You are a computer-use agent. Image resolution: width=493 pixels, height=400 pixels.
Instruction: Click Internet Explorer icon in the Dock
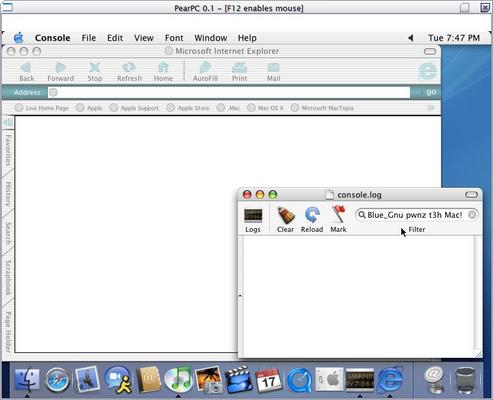coord(390,380)
